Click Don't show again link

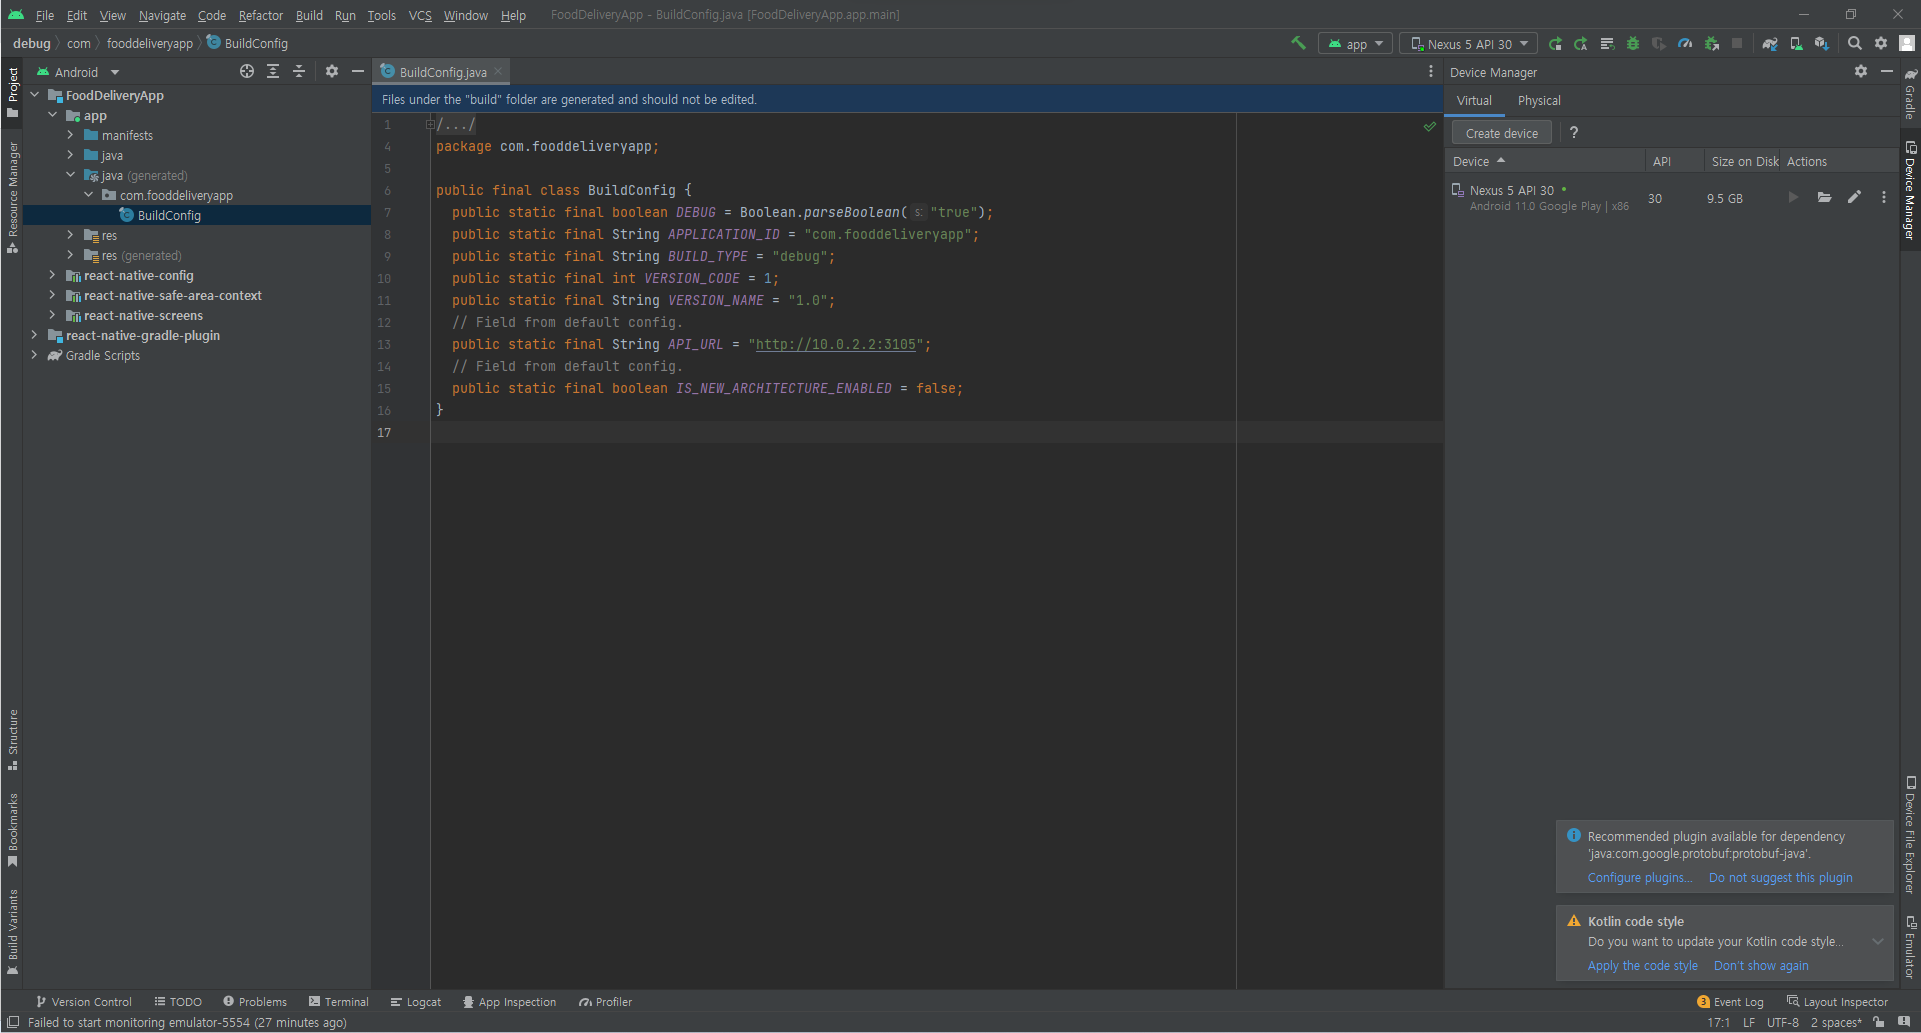(1760, 965)
